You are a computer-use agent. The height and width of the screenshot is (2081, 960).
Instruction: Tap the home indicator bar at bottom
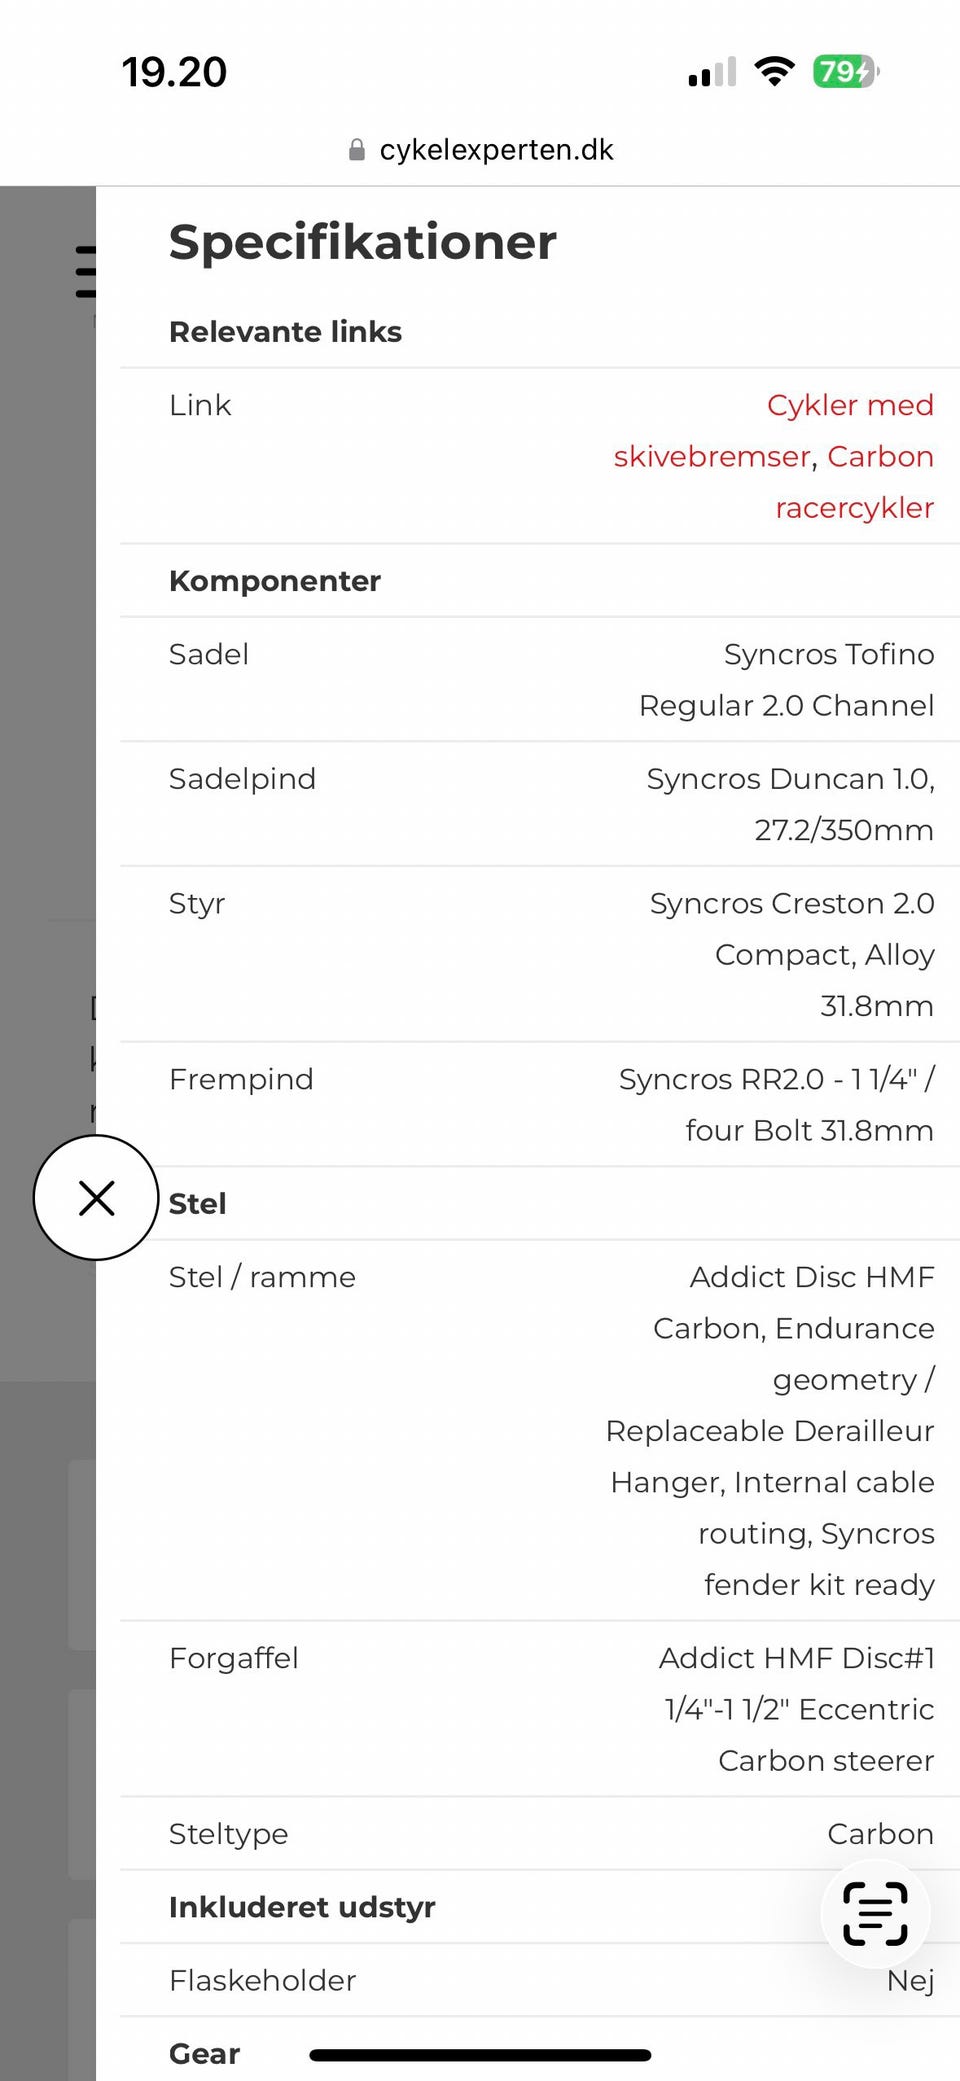click(480, 2055)
